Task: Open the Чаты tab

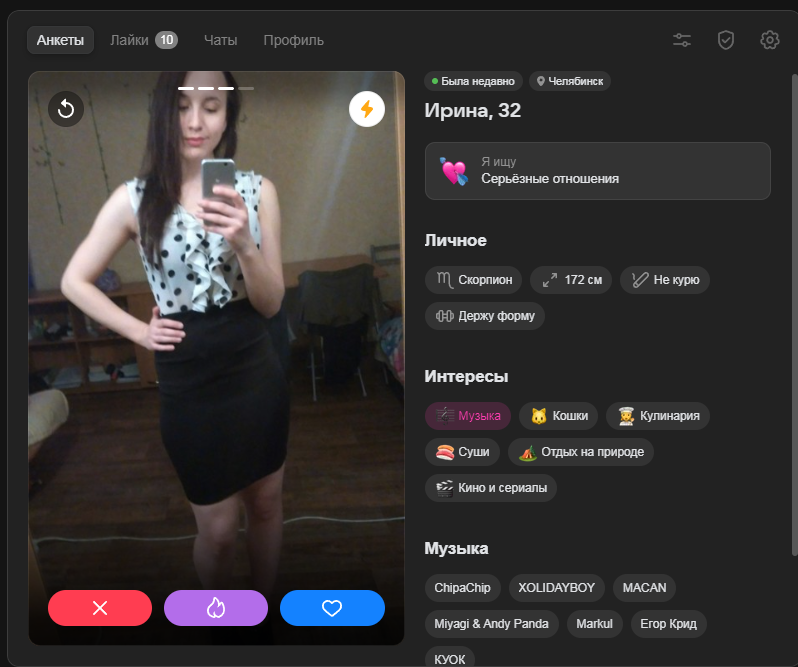Action: (220, 40)
